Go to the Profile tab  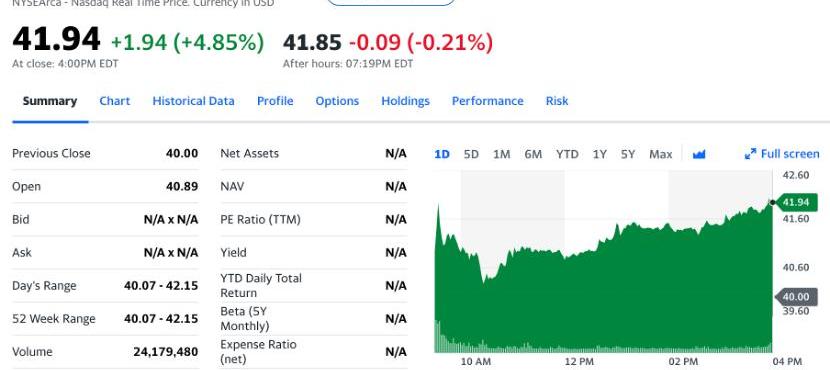(275, 101)
